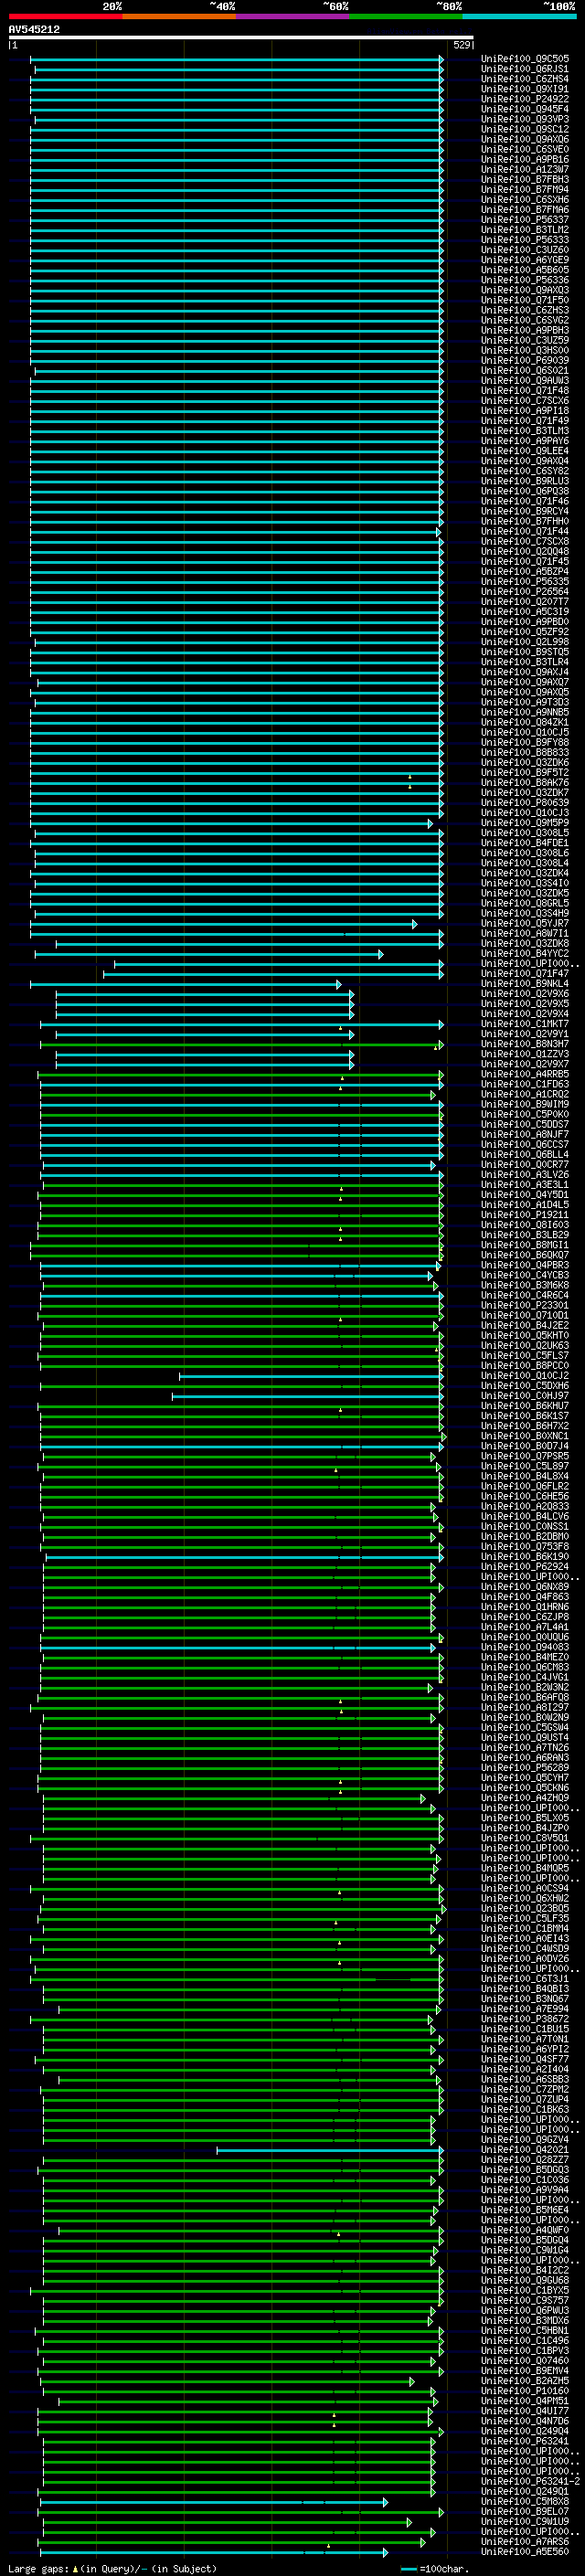Select hit label UniRef100_A9PI18
The image size is (585, 2576).
(x=525, y=411)
